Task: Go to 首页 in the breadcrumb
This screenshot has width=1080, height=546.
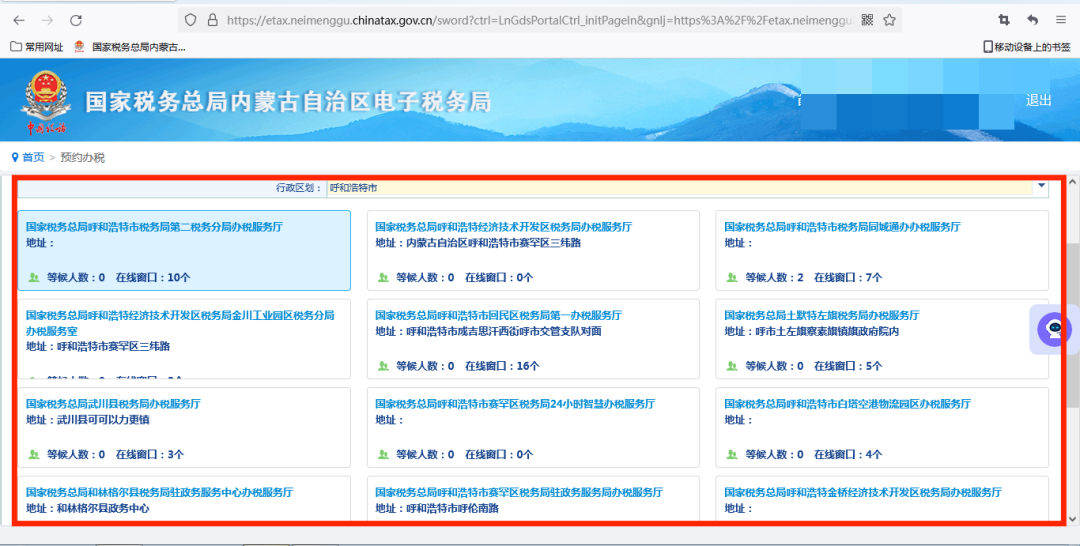Action: [x=33, y=158]
